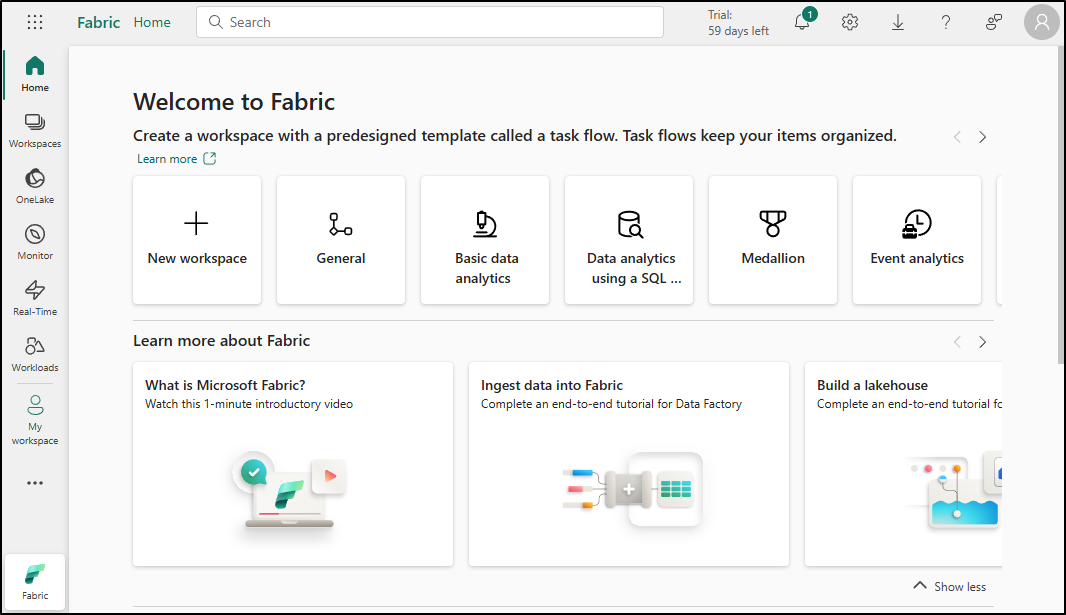Open the app launcher grid

click(34, 21)
